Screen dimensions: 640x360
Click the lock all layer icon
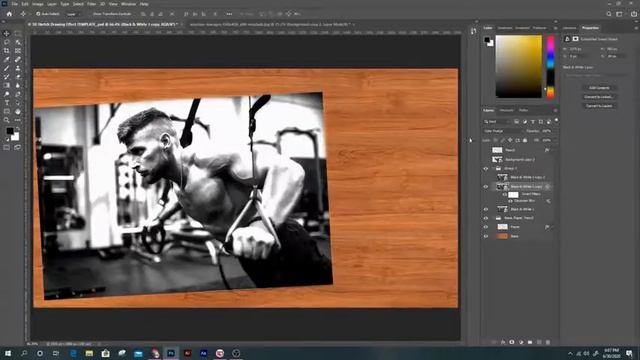click(525, 140)
